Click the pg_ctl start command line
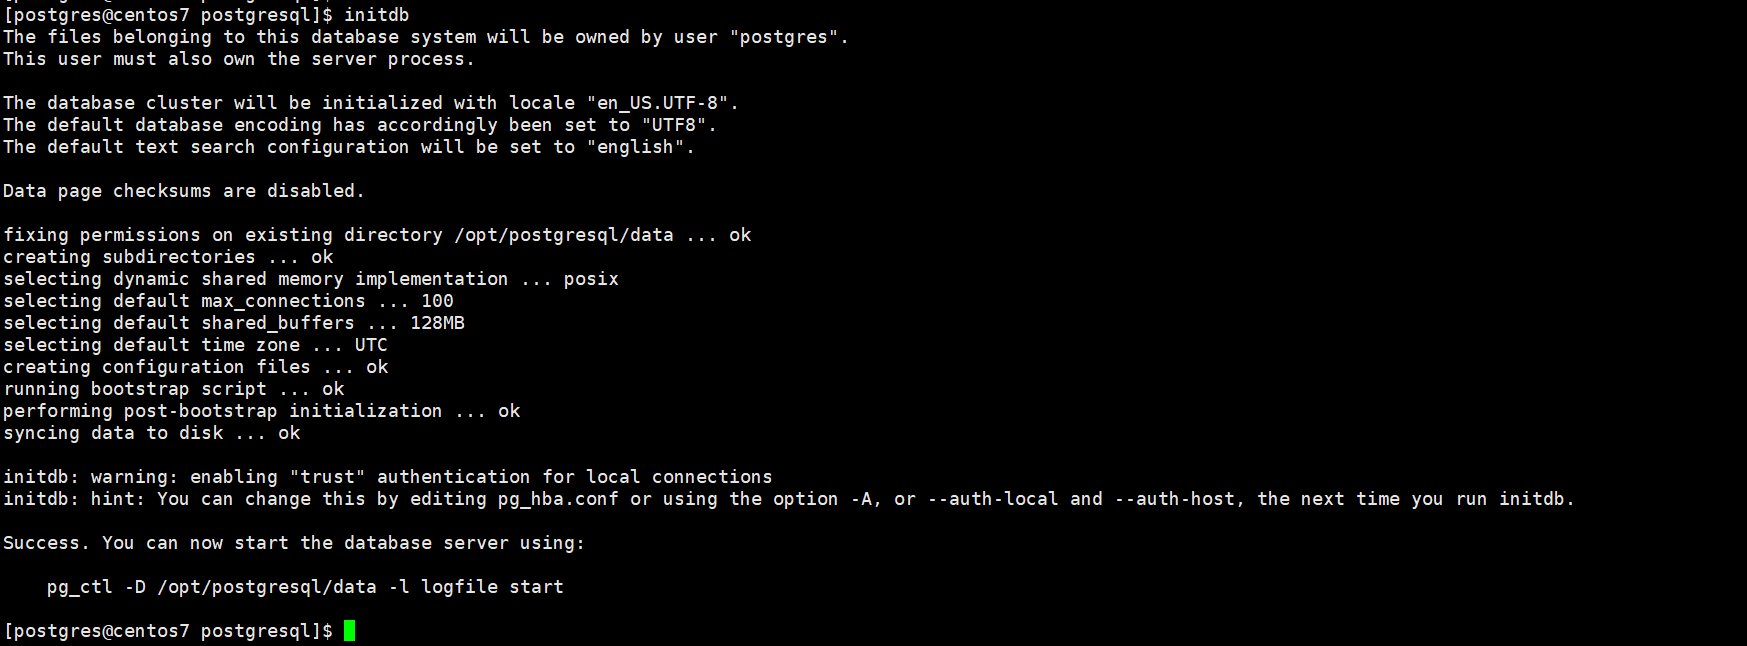Screen dimensions: 1747x646 (x=305, y=587)
